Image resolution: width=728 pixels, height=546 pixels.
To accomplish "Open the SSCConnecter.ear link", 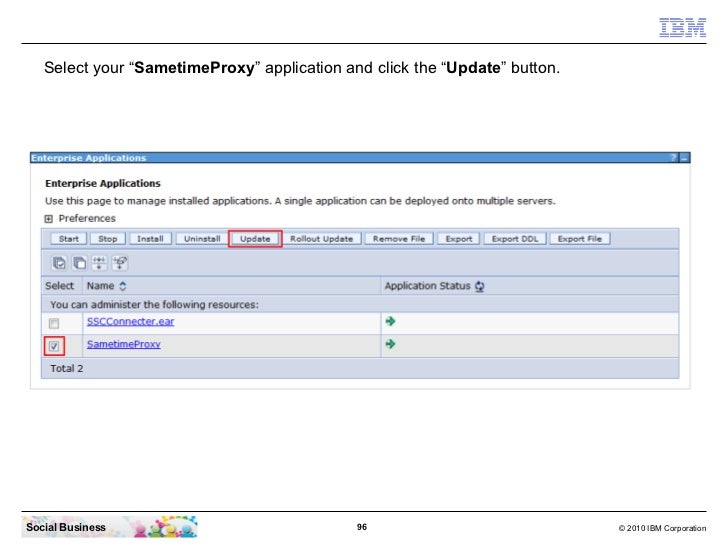I will (130, 321).
